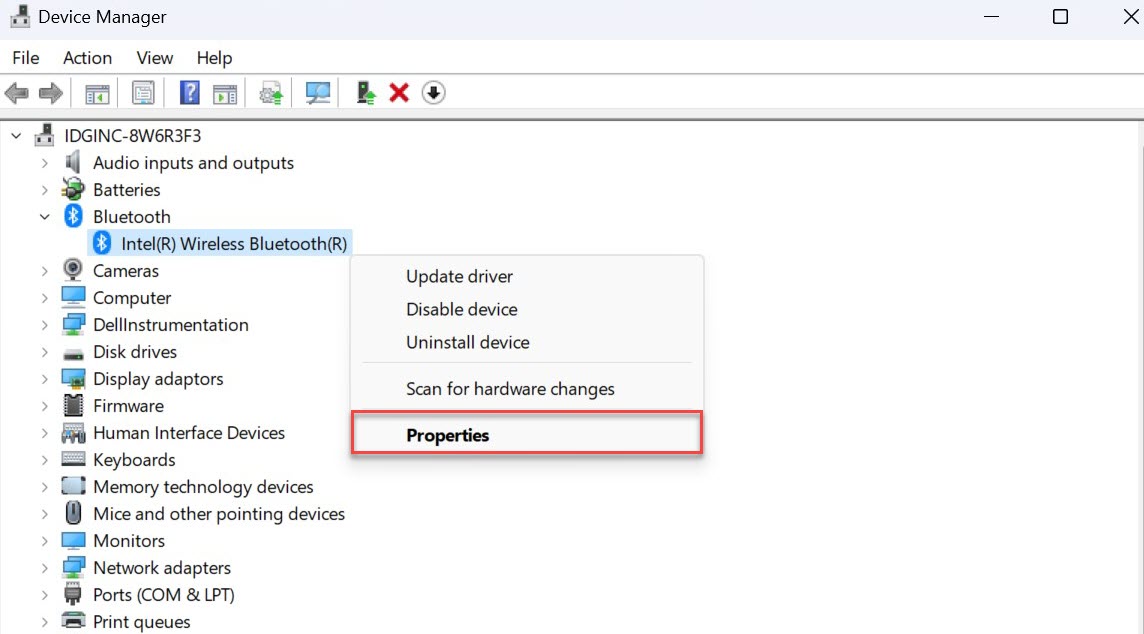This screenshot has width=1144, height=634.
Task: Select the Ports (COM & LPT) label
Action: [164, 595]
